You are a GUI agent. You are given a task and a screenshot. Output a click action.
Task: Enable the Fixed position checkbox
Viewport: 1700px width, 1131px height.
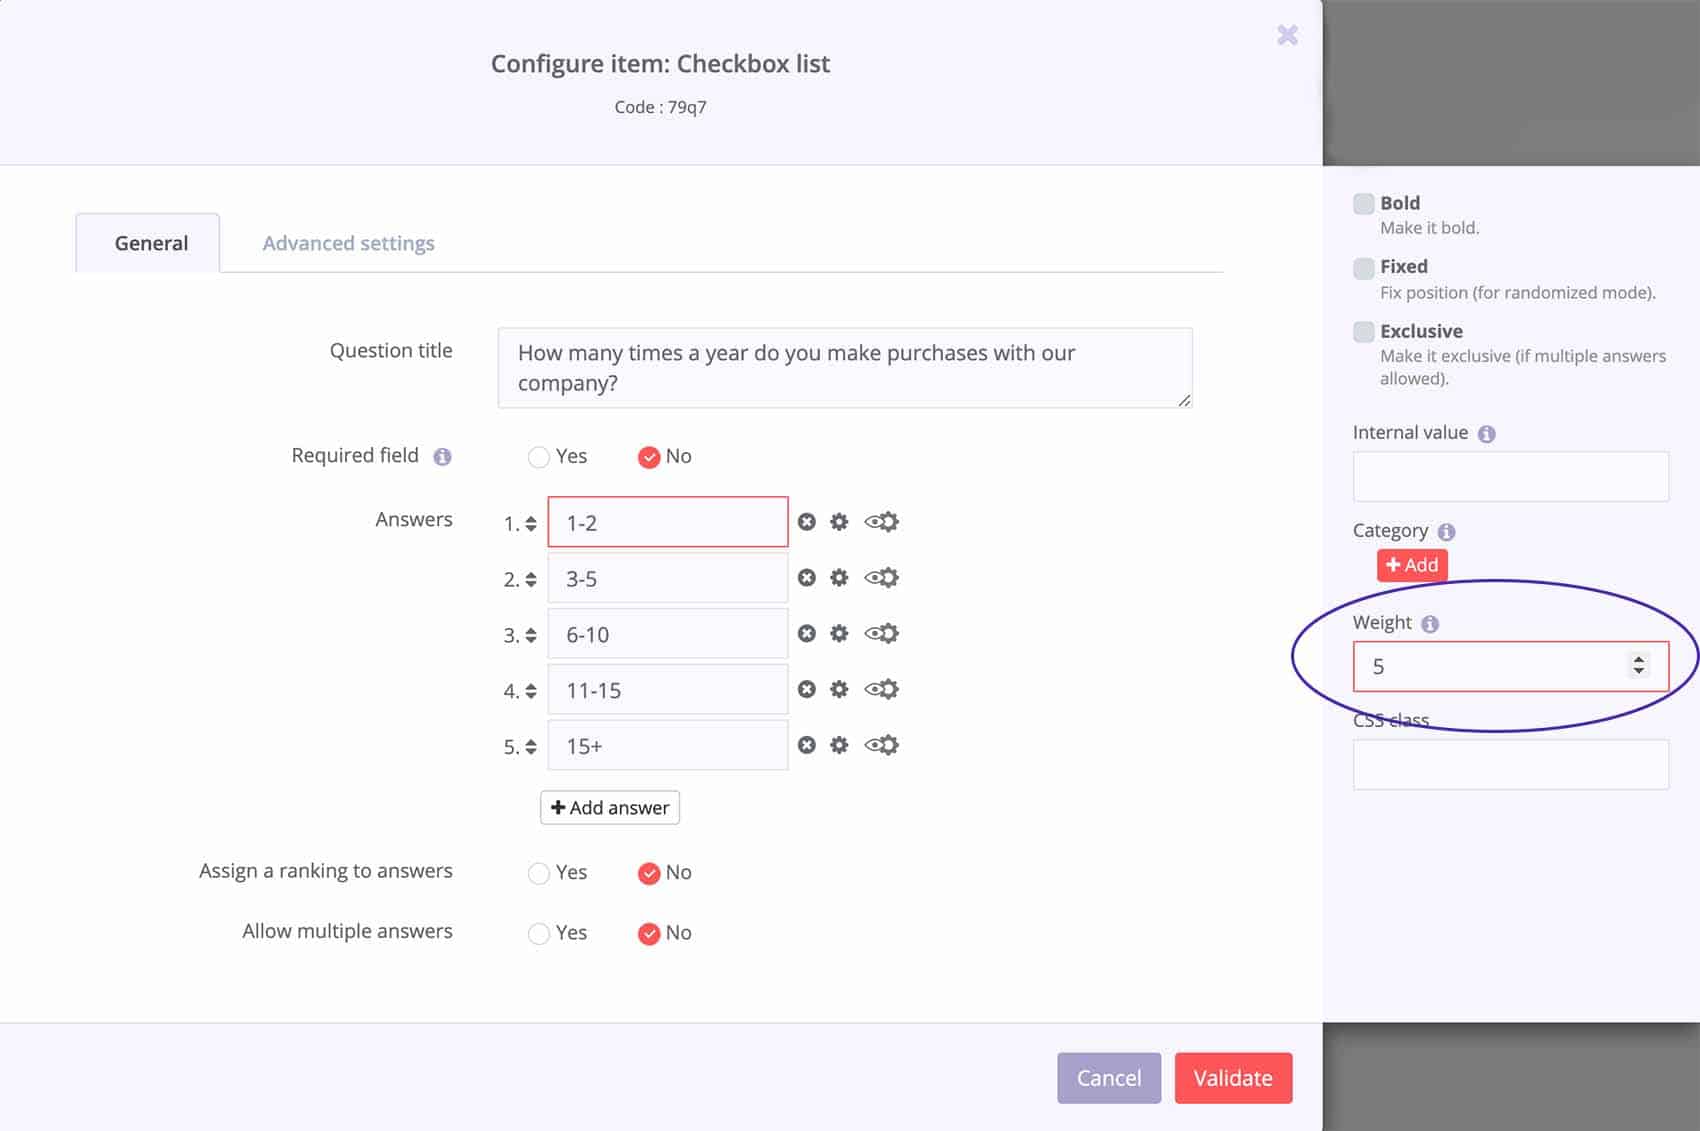[1364, 268]
